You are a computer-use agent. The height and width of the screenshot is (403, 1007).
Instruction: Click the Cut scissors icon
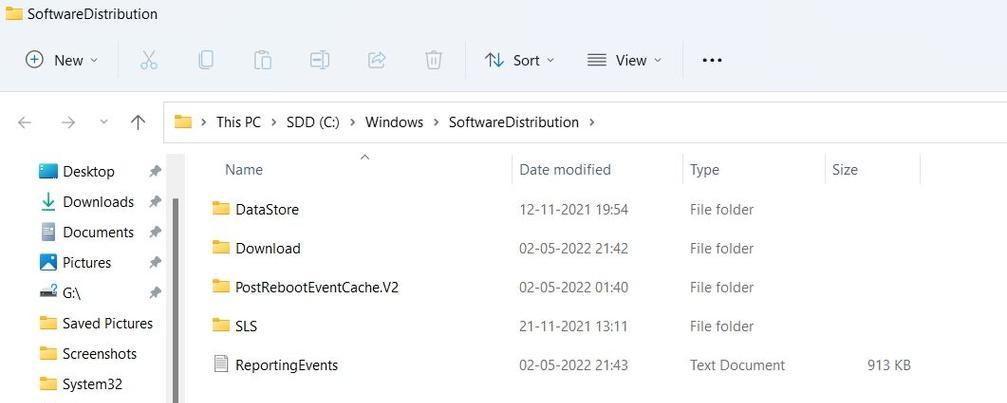coord(148,60)
